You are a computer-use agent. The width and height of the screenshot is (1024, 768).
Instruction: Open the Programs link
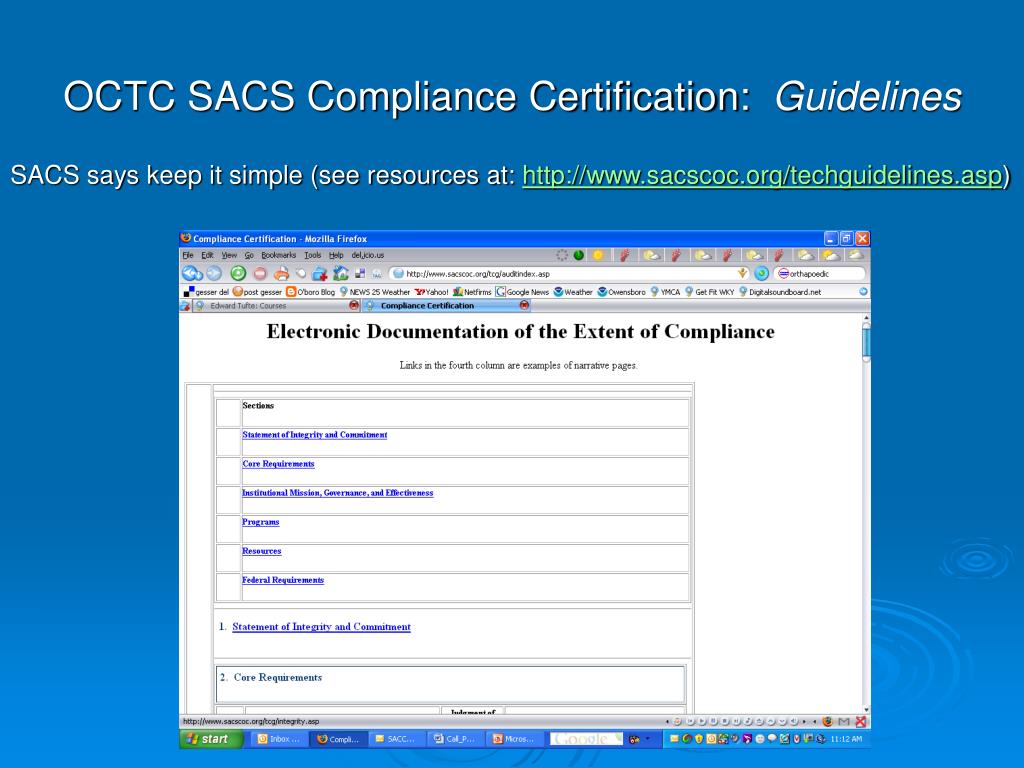point(261,522)
